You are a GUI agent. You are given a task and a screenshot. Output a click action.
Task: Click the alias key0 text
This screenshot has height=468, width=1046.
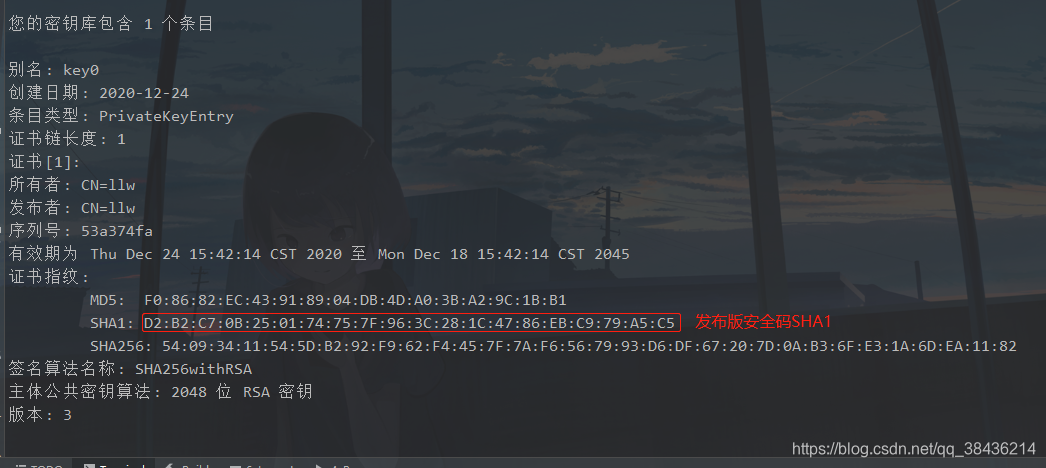[81, 70]
